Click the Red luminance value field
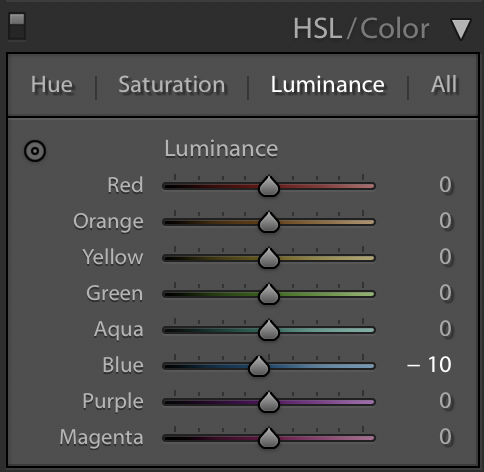This screenshot has width=484, height=472. tap(445, 185)
